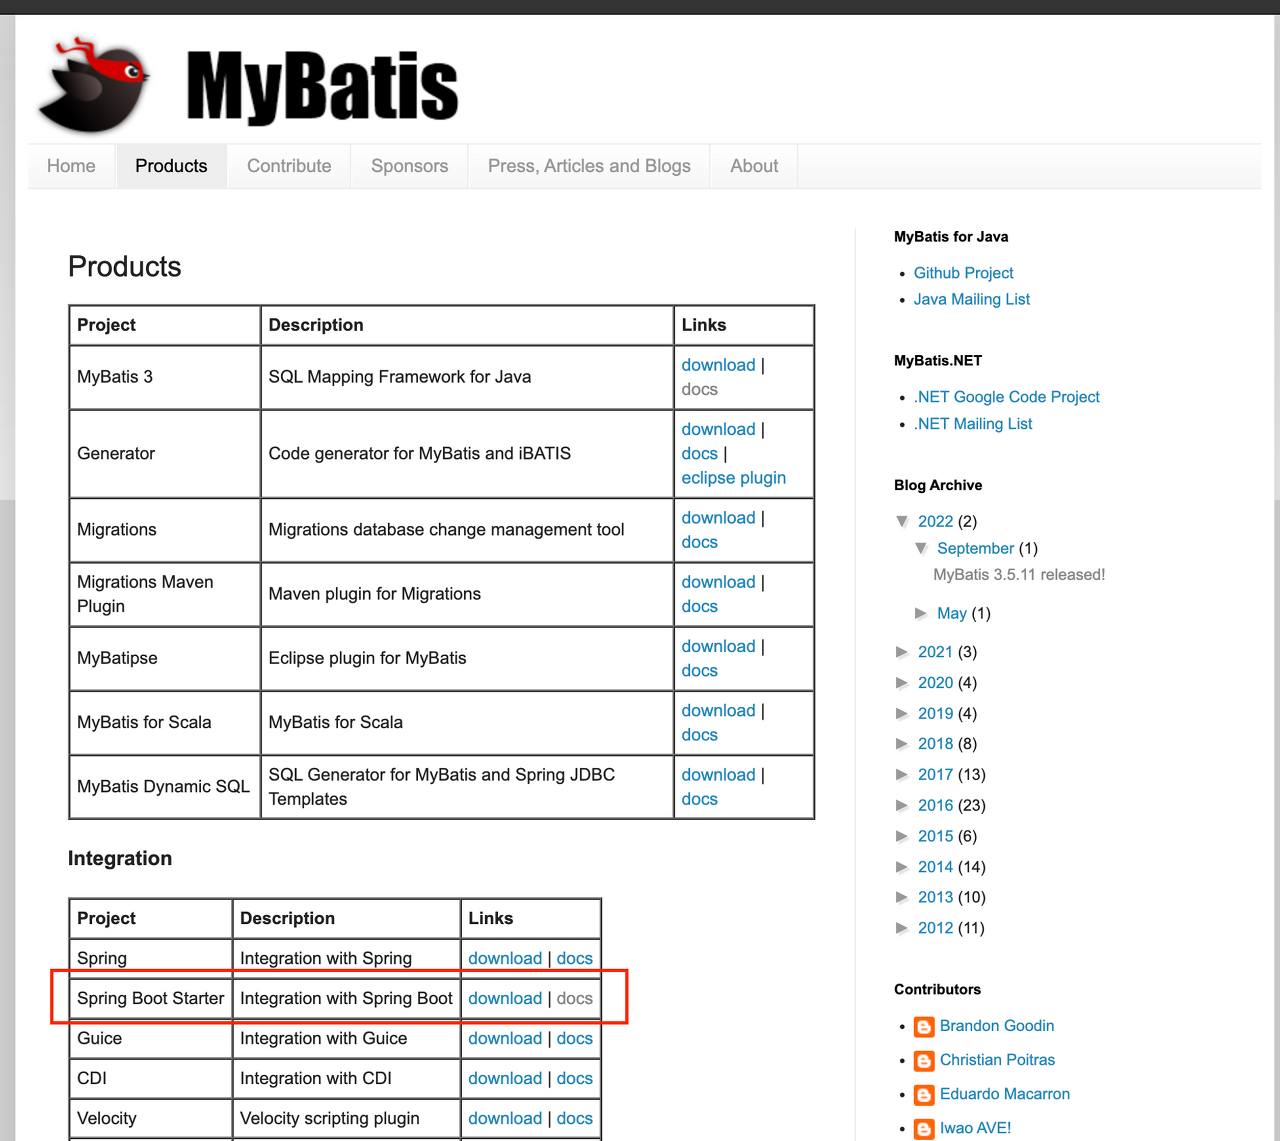Image resolution: width=1280 pixels, height=1141 pixels.
Task: Click download link for Guice
Action: pos(505,1038)
